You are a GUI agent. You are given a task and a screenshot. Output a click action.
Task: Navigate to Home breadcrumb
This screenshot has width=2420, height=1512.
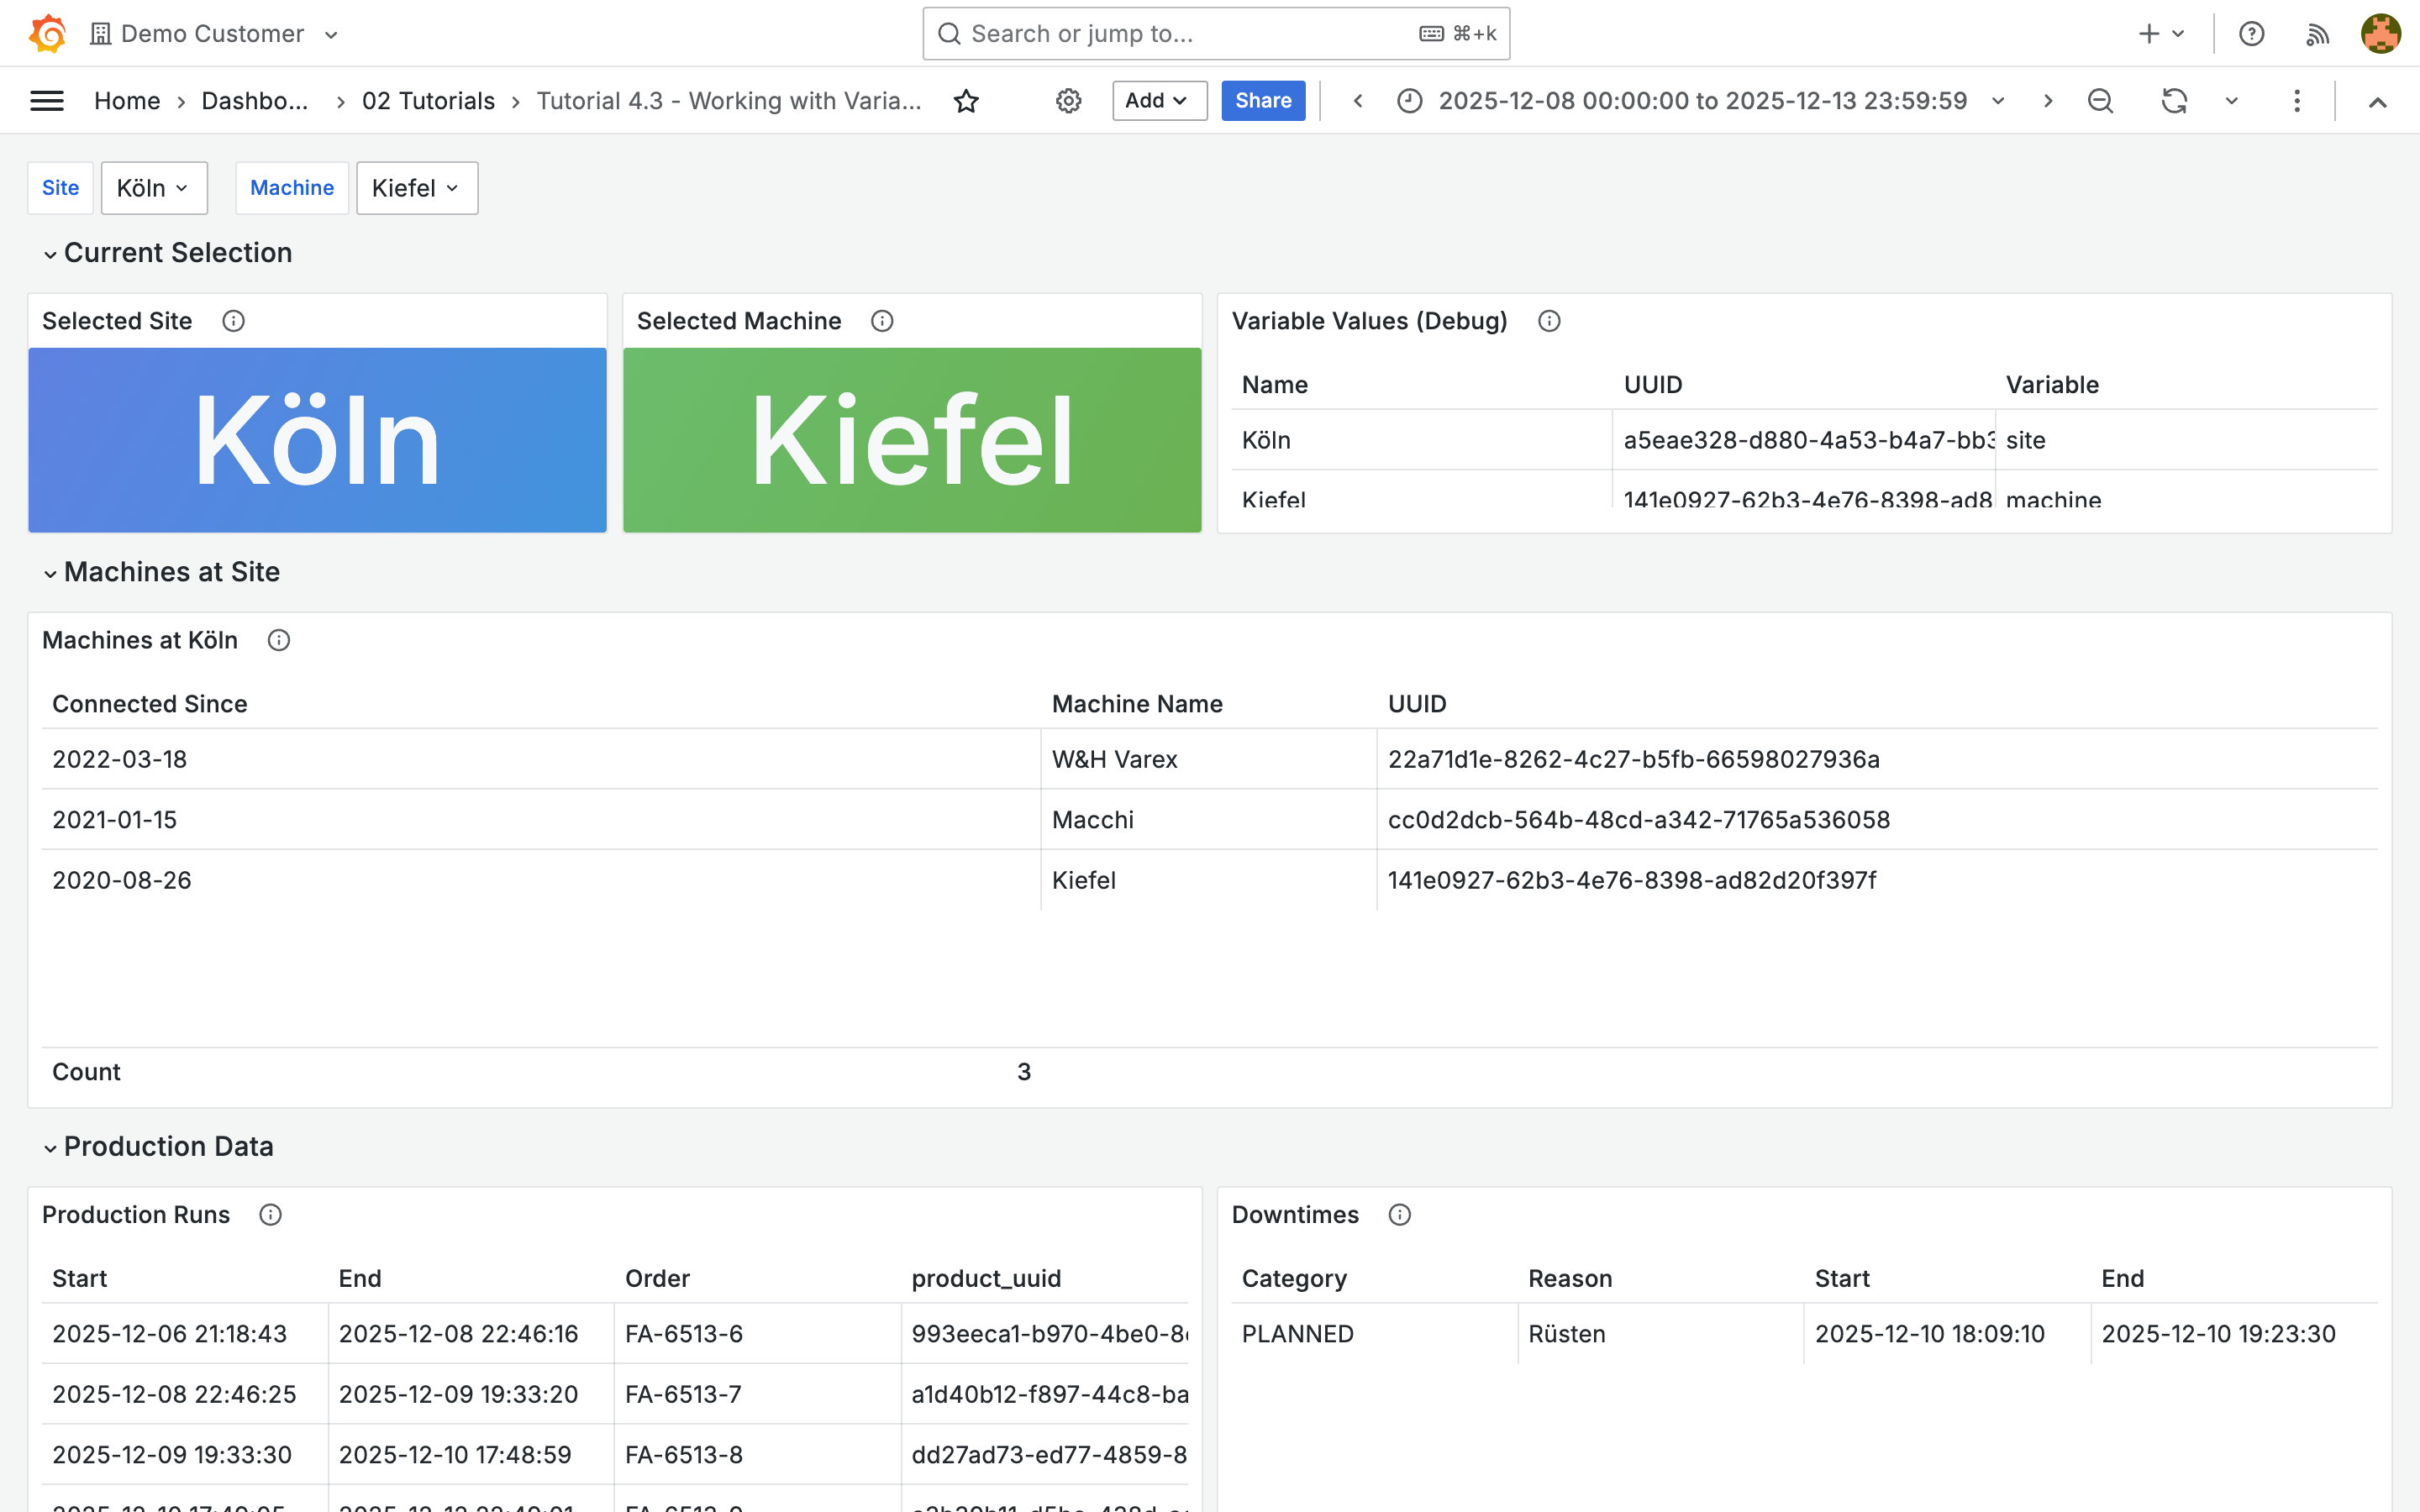(x=127, y=101)
